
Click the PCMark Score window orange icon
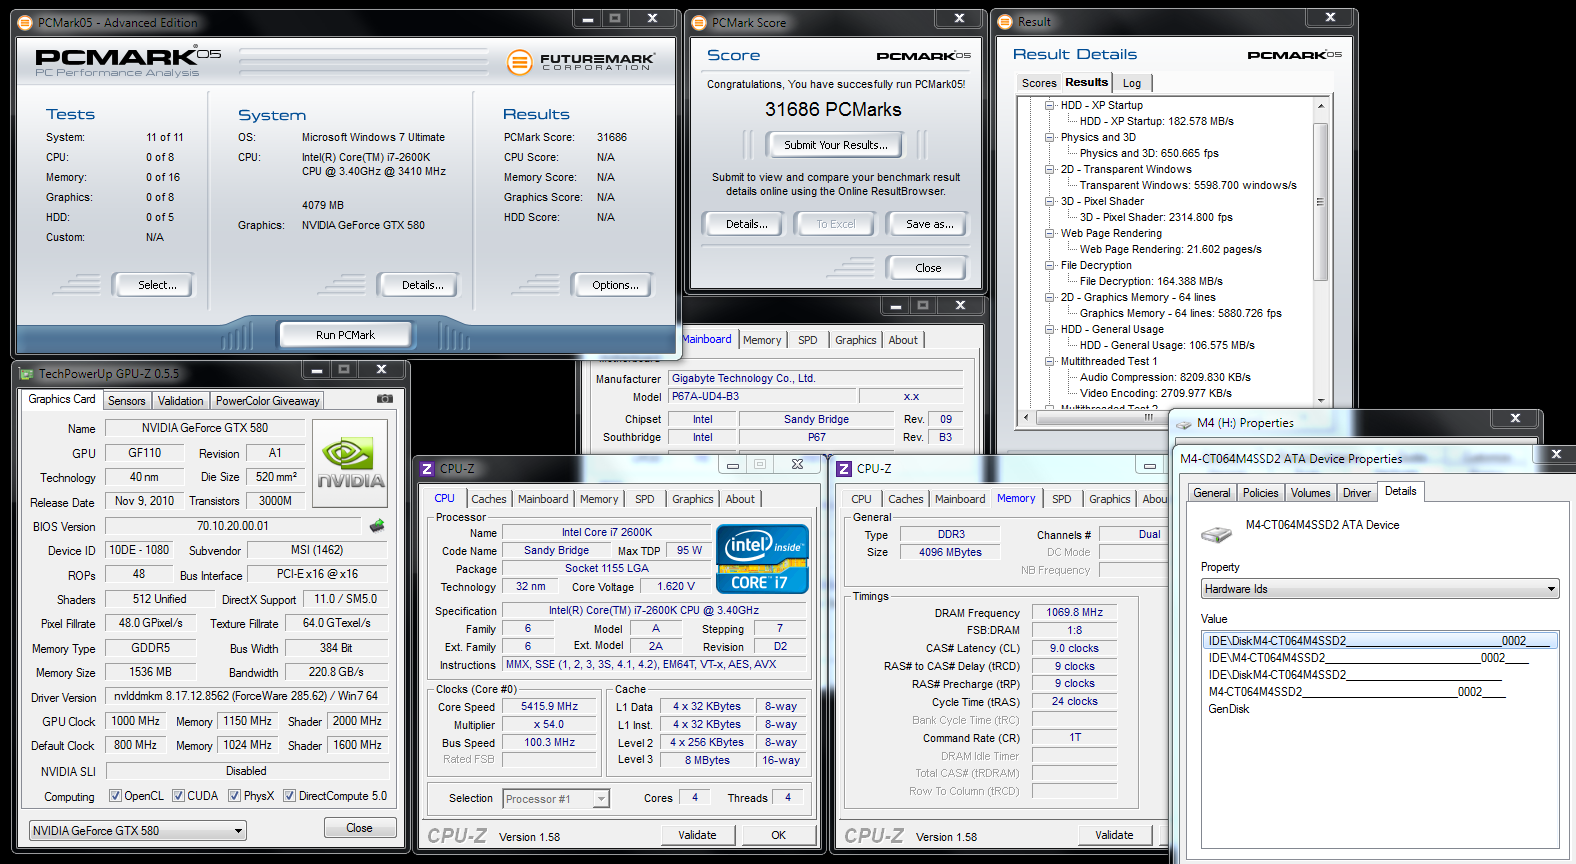[x=699, y=22]
